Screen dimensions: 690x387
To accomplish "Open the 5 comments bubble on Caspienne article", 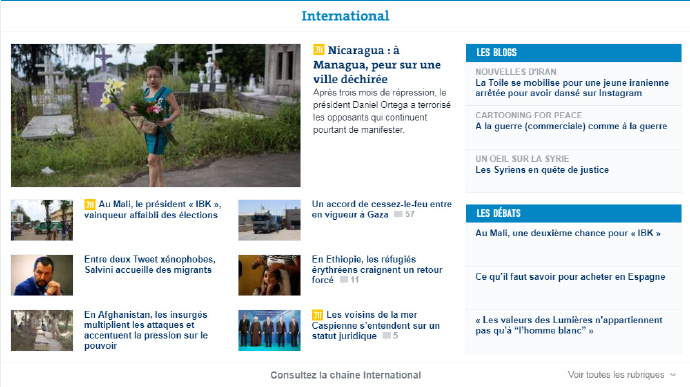I will (x=390, y=335).
